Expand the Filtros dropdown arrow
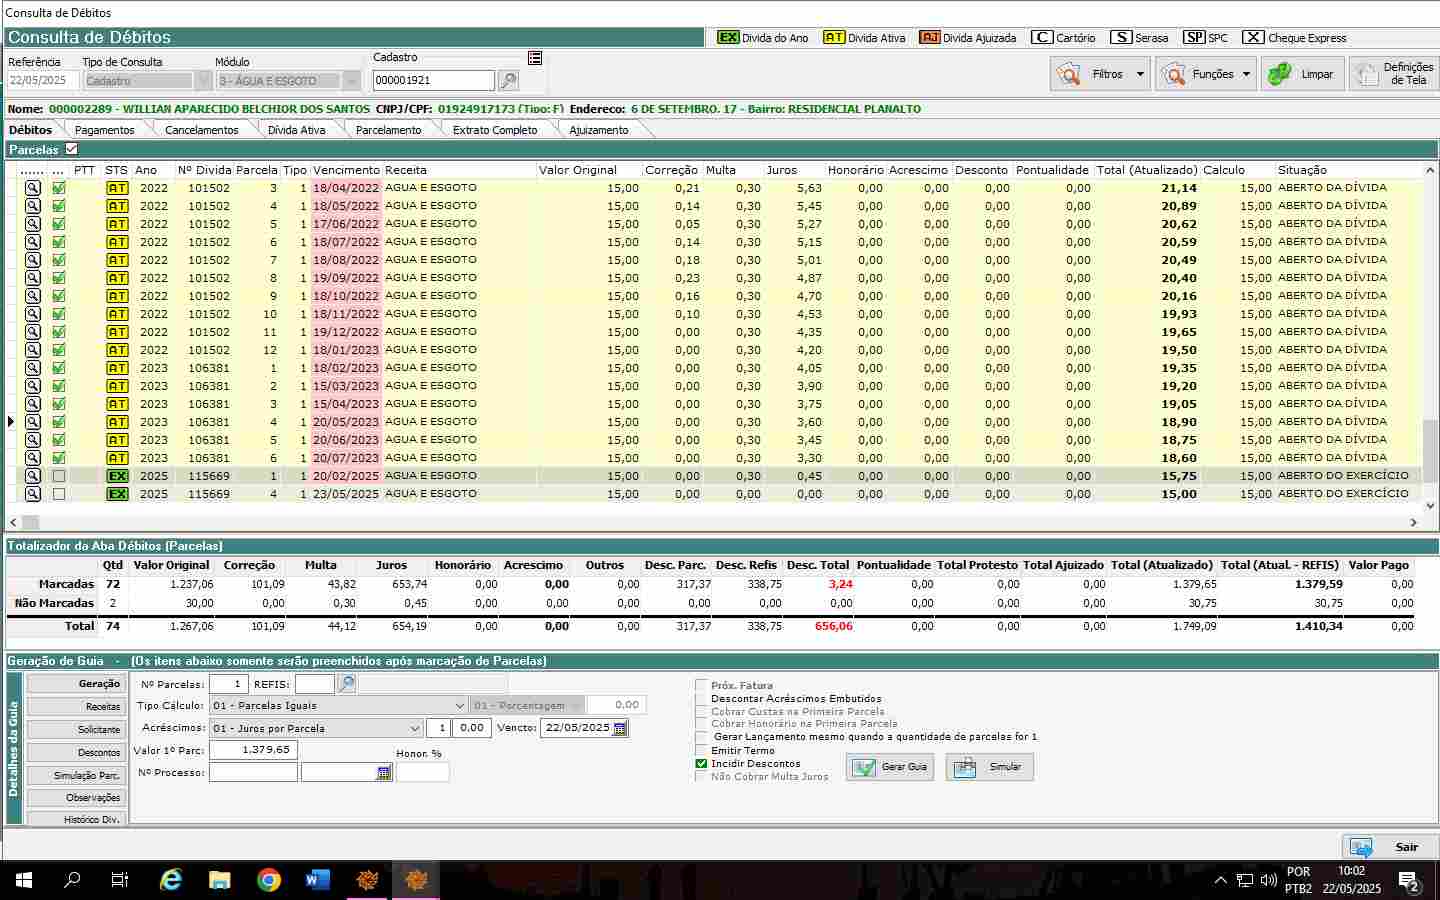The height and width of the screenshot is (900, 1440). (x=1140, y=74)
